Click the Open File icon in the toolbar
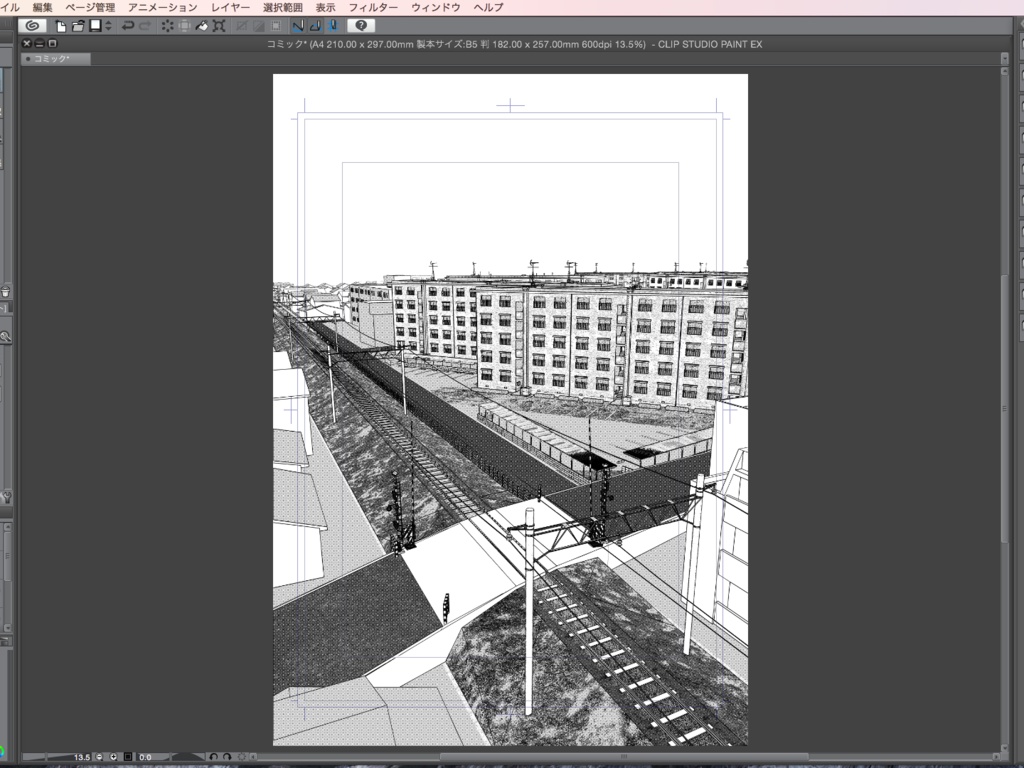Screen dimensions: 1024x768 (77, 27)
